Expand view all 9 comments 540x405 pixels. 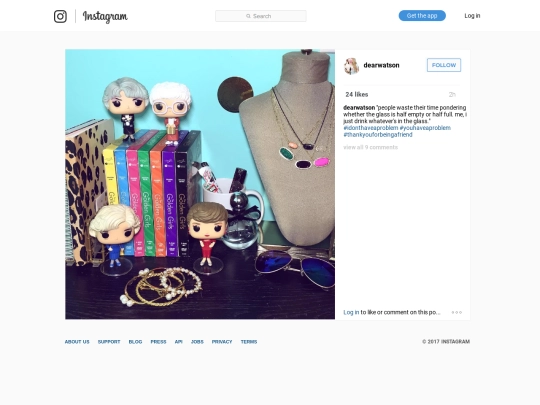coord(371,147)
